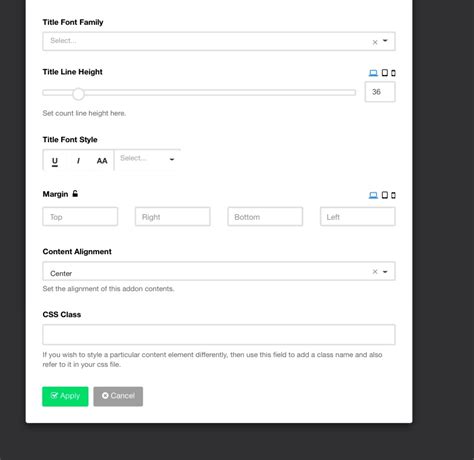This screenshot has width=474, height=460.
Task: Toggle italic title font style
Action: pos(78,161)
